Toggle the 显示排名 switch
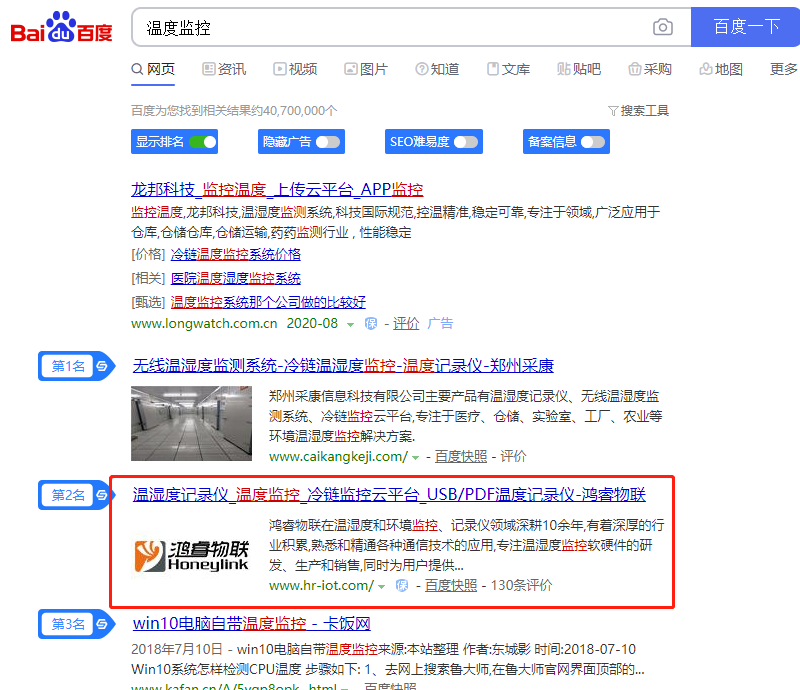 203,142
